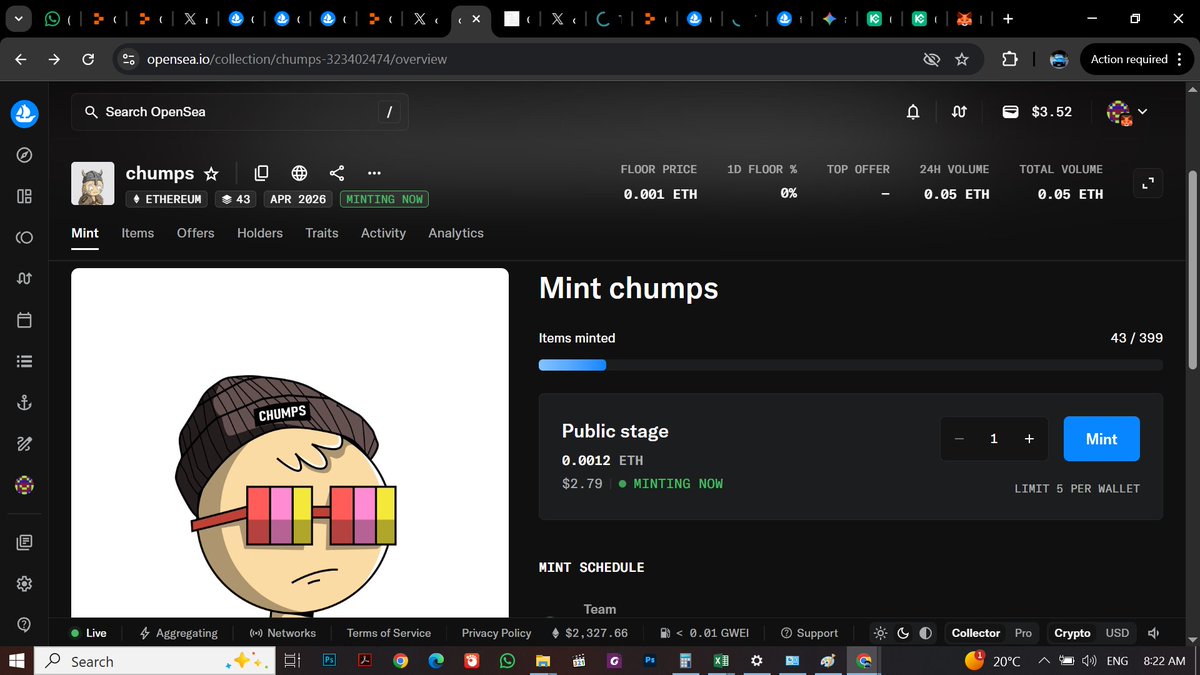Click the Search OpenSea field
Viewport: 1200px width, 675px height.
[x=240, y=112]
